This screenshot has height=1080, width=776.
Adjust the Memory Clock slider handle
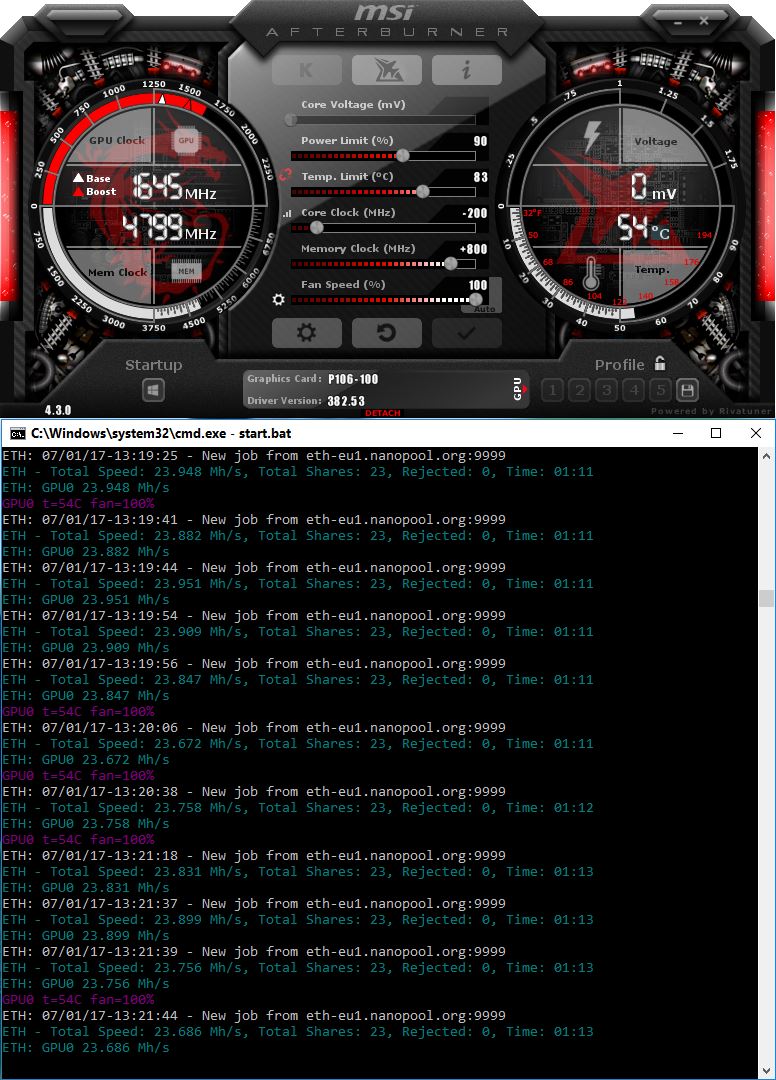[x=450, y=263]
